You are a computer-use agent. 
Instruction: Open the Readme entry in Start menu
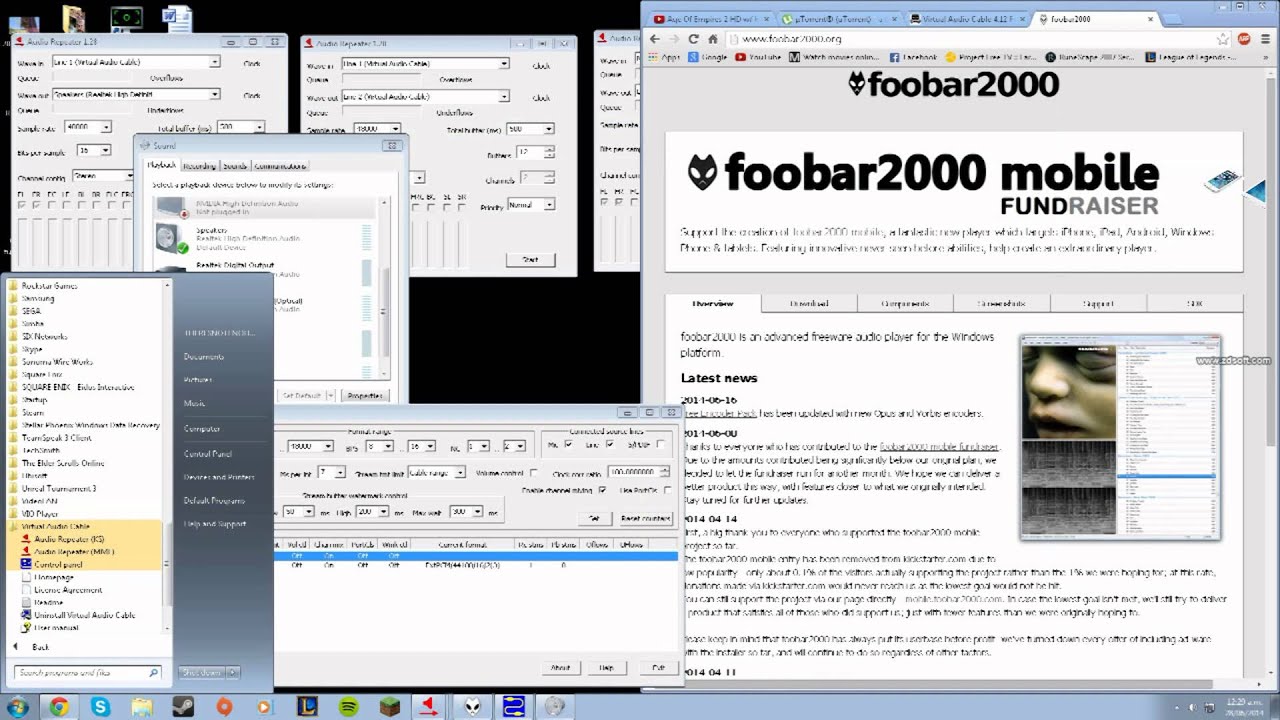click(x=49, y=602)
